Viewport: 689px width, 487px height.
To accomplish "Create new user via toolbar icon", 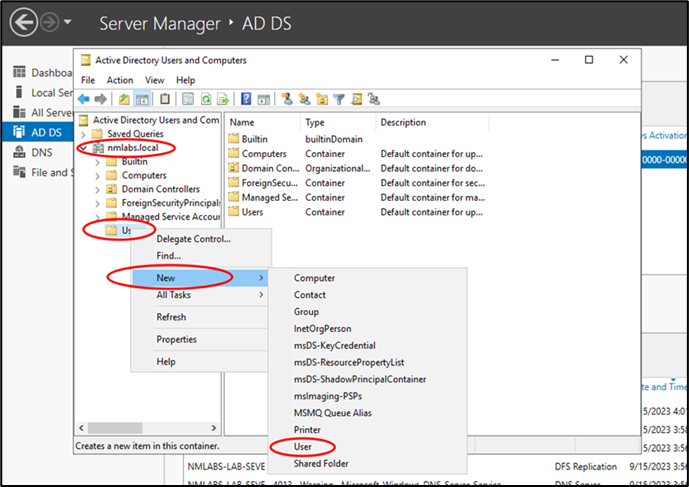I will [287, 99].
